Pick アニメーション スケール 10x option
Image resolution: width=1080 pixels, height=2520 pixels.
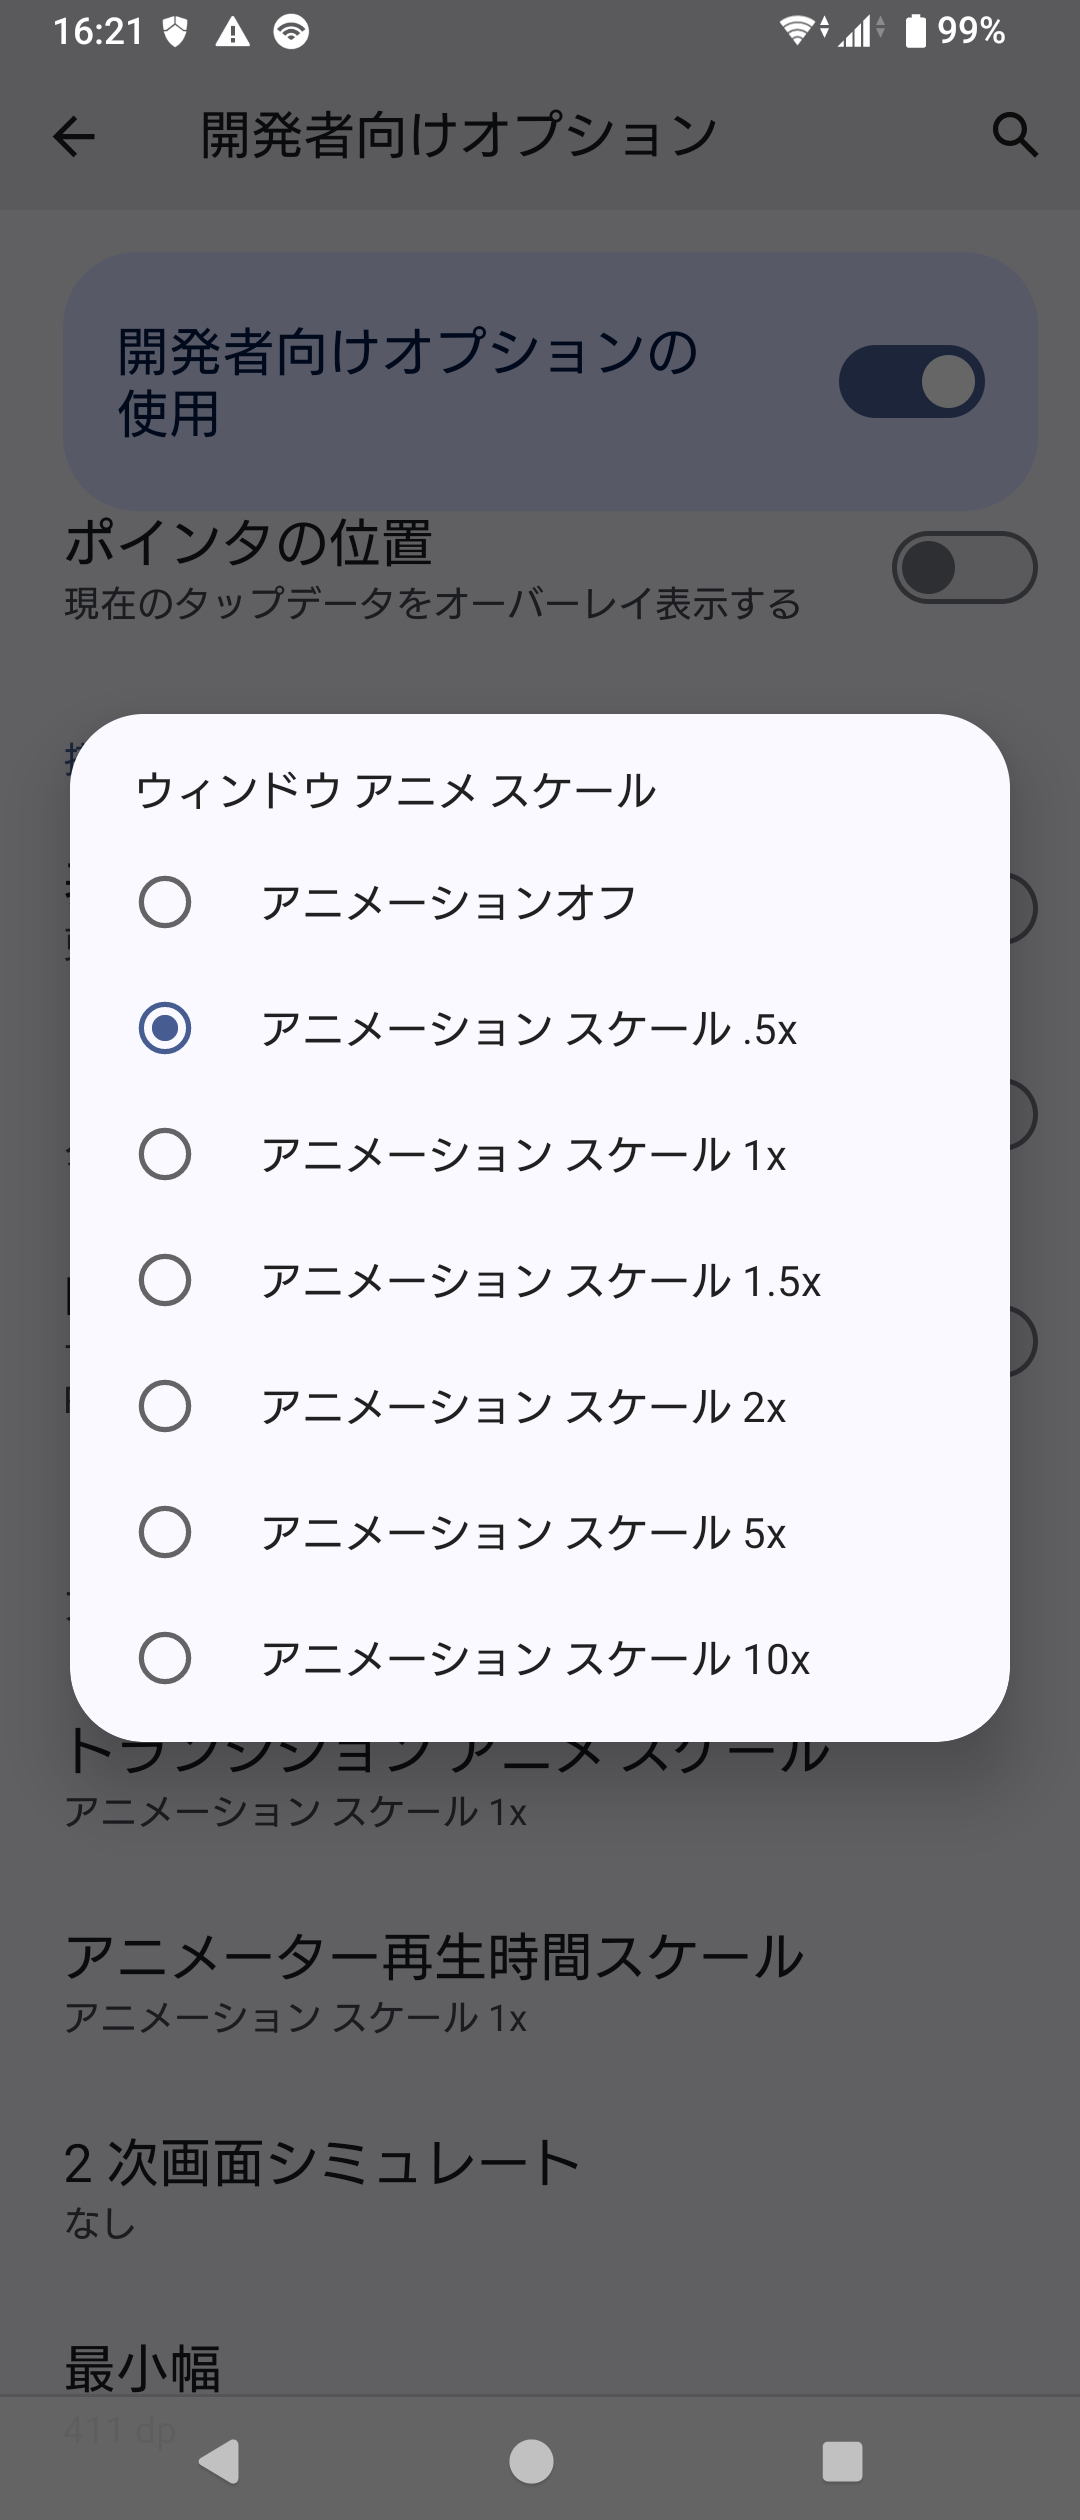[165, 1658]
